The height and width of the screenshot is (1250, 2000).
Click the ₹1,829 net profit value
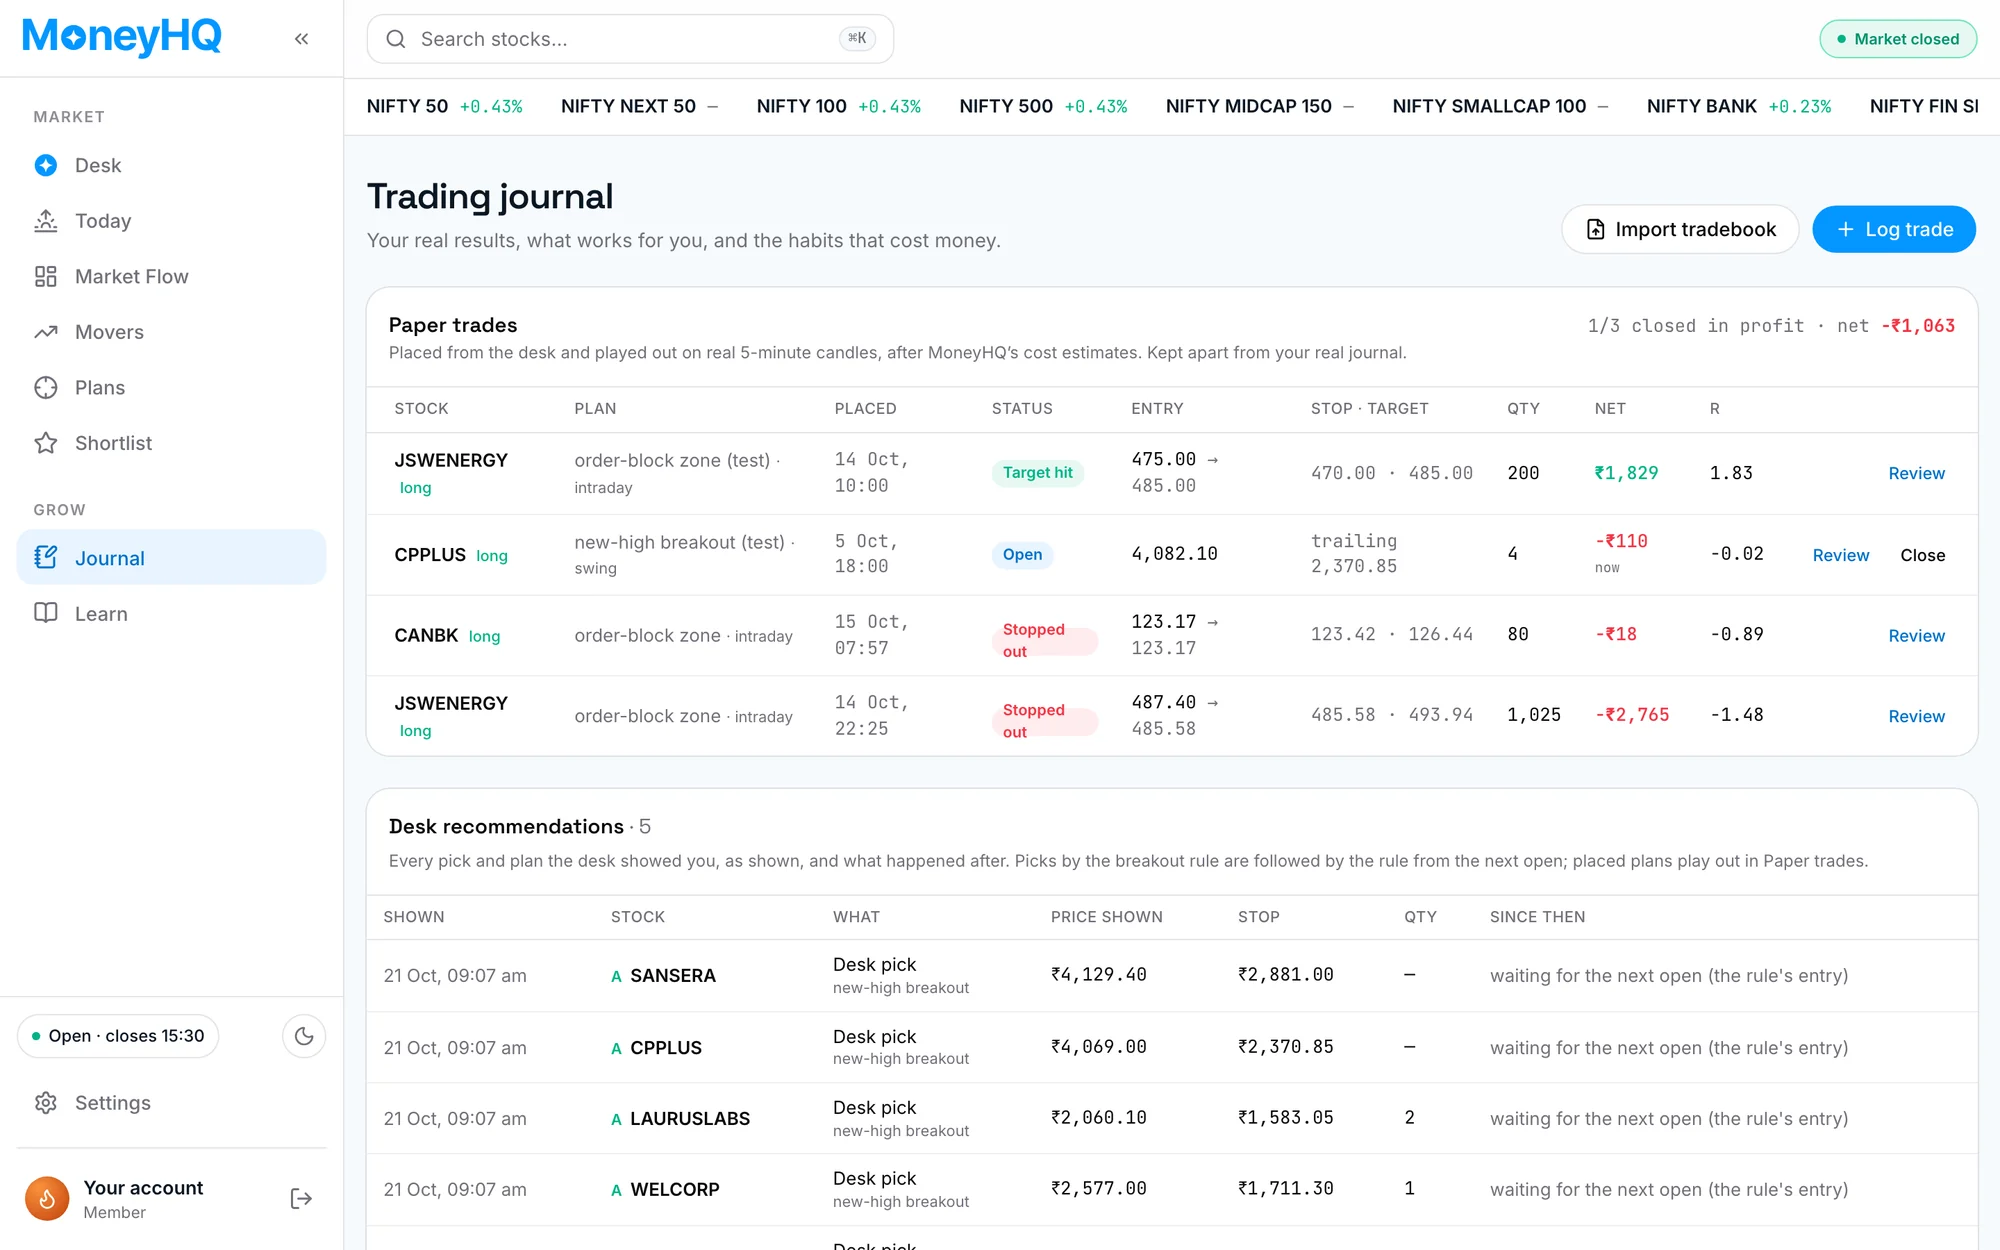click(1626, 473)
